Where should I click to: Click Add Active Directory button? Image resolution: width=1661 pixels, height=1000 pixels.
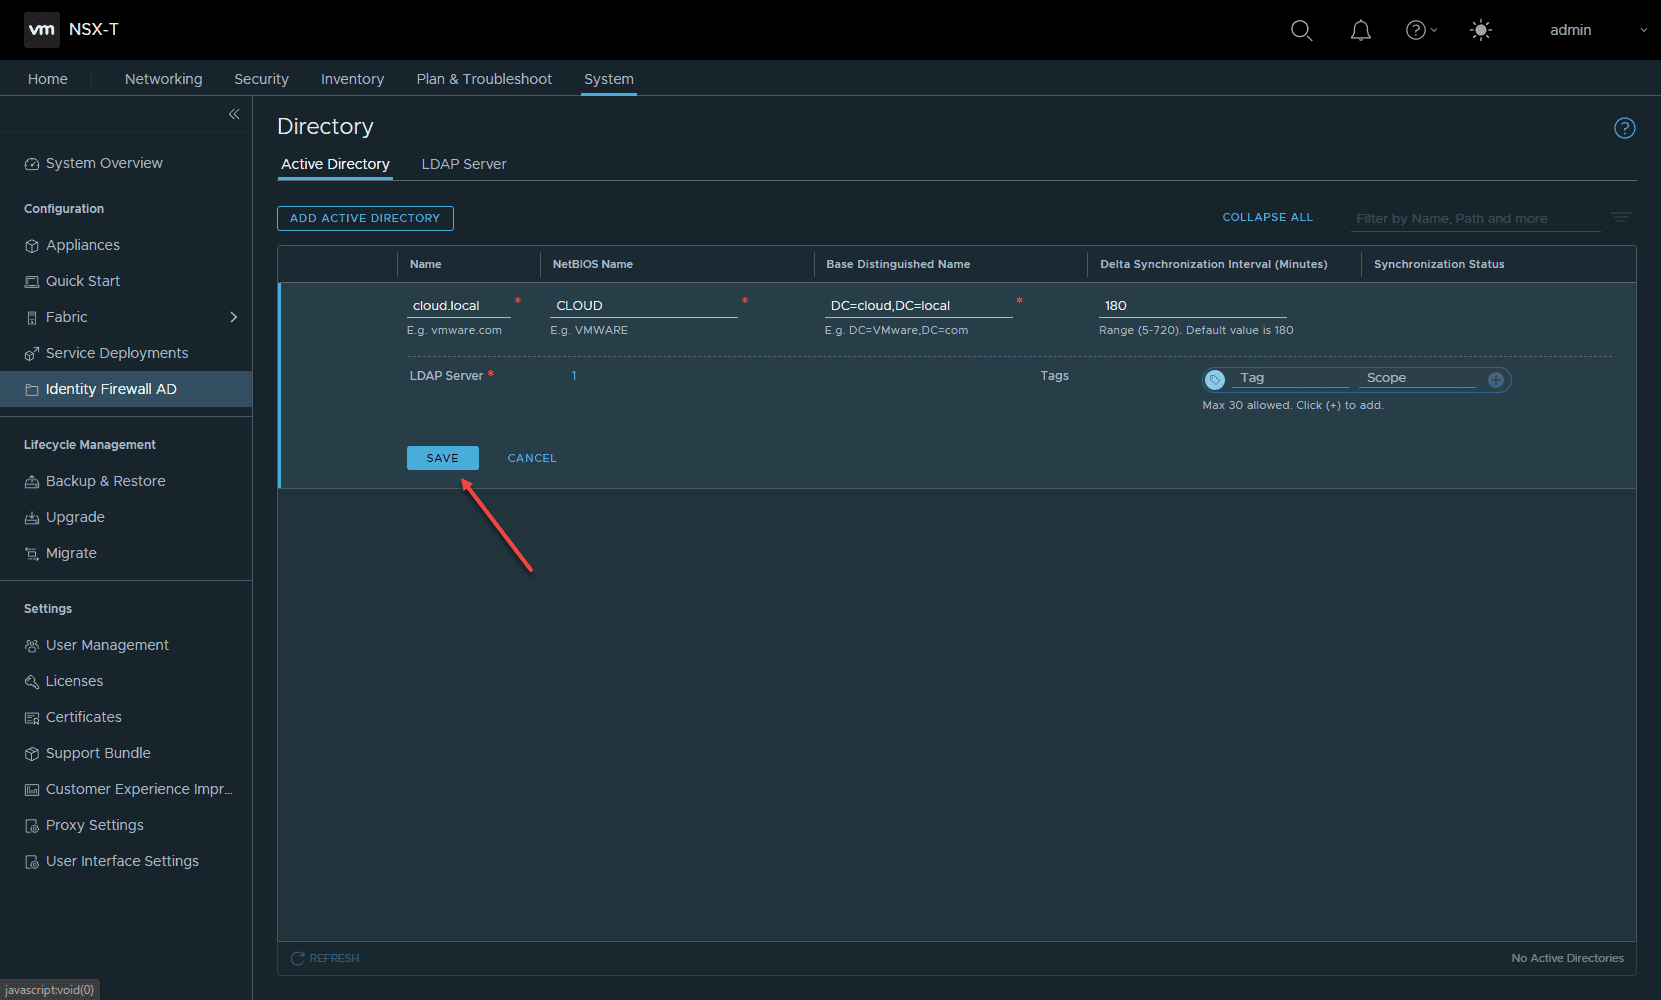tap(365, 218)
